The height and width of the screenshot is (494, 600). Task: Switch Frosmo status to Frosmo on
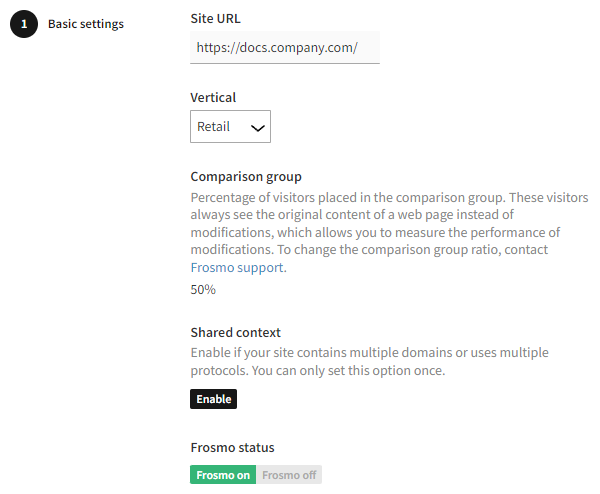coord(223,475)
